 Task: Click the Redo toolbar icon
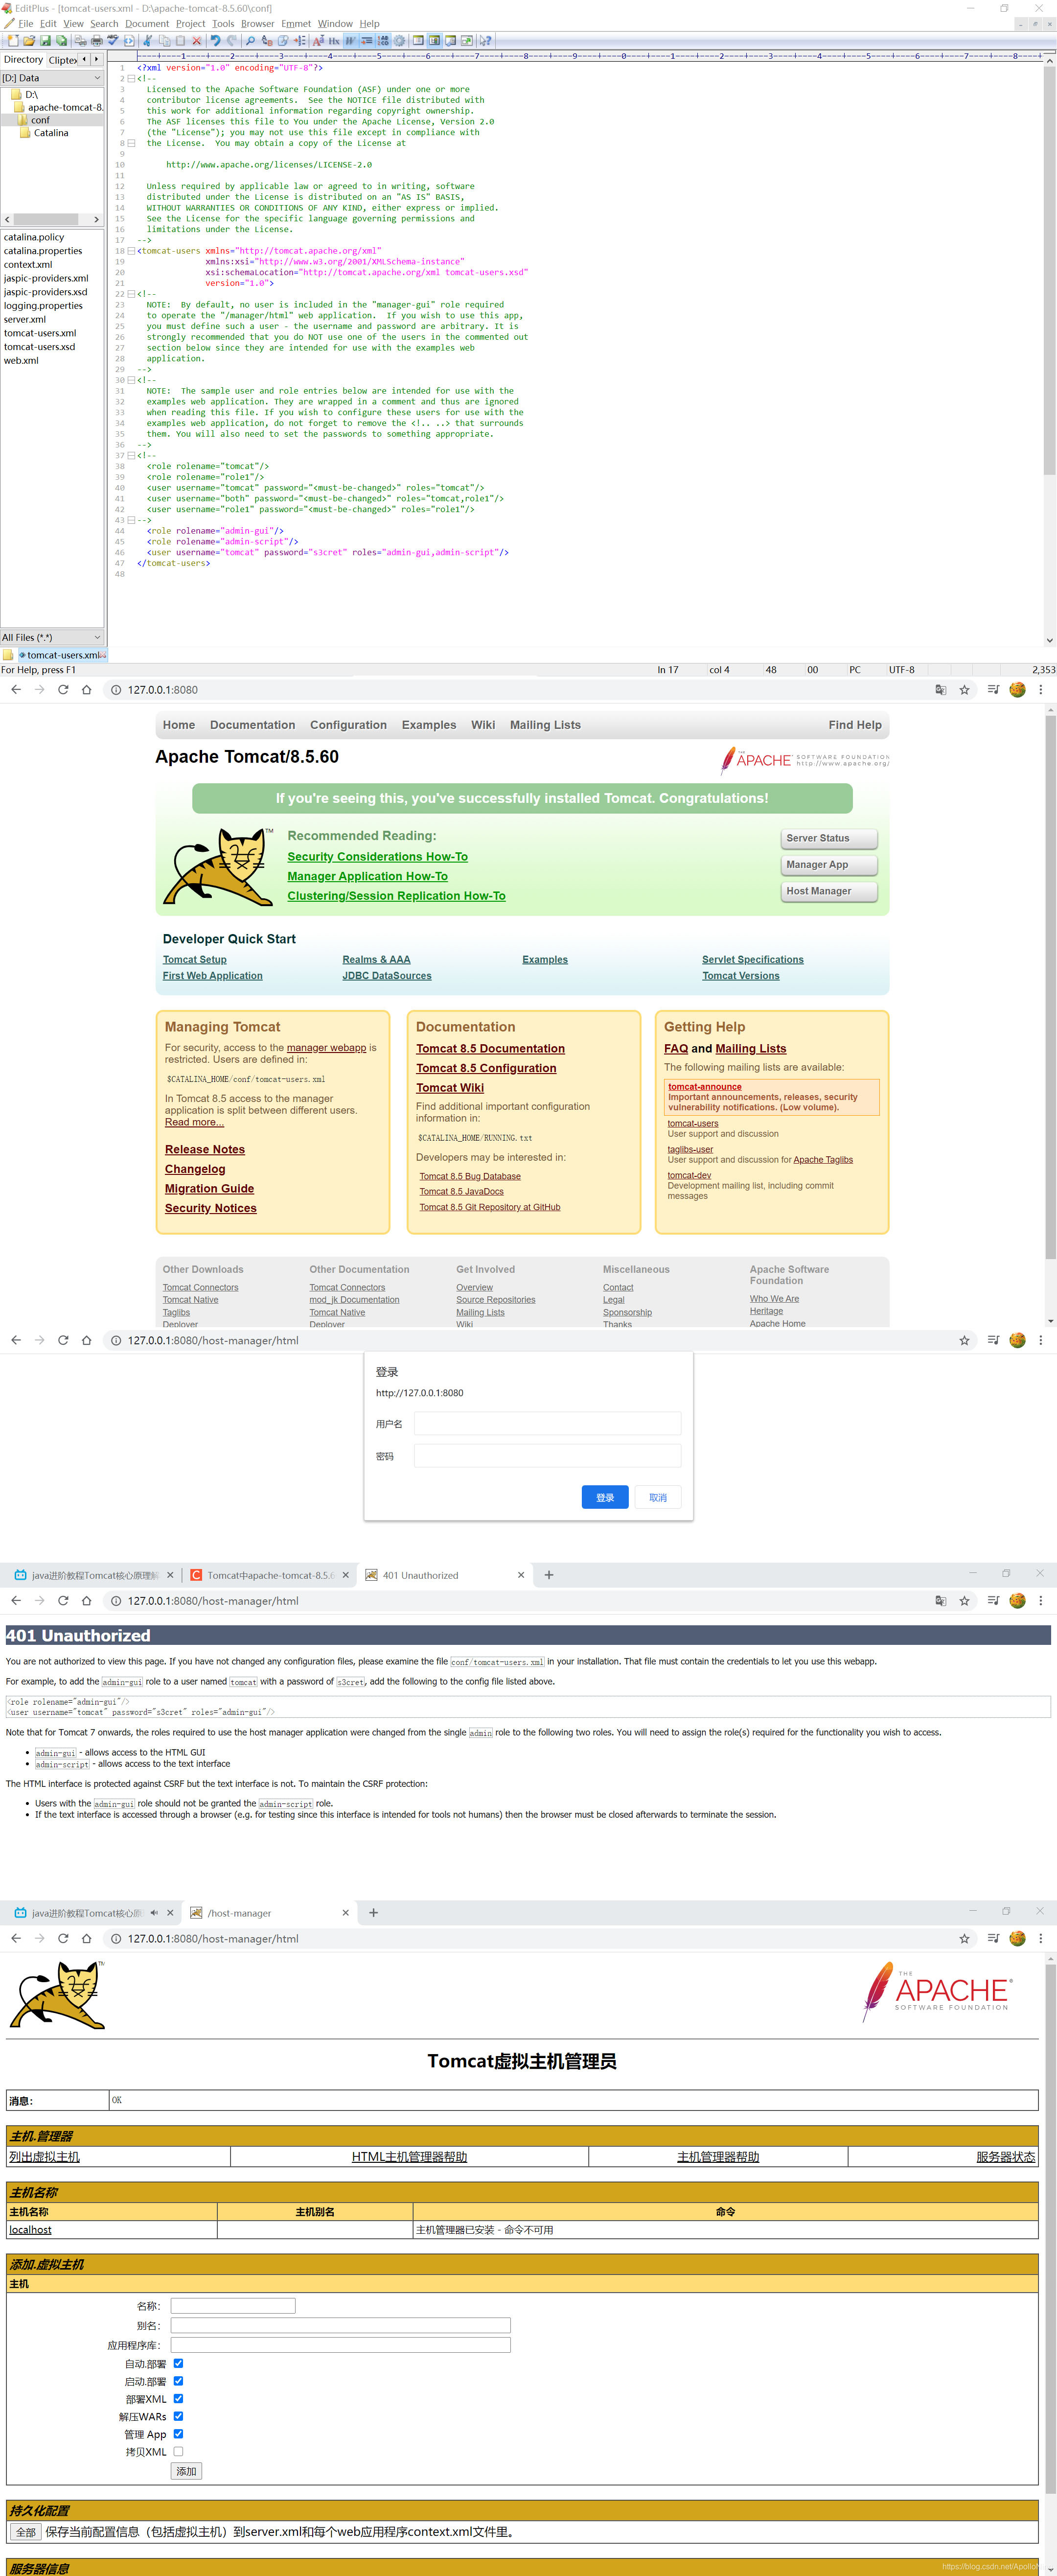point(232,41)
